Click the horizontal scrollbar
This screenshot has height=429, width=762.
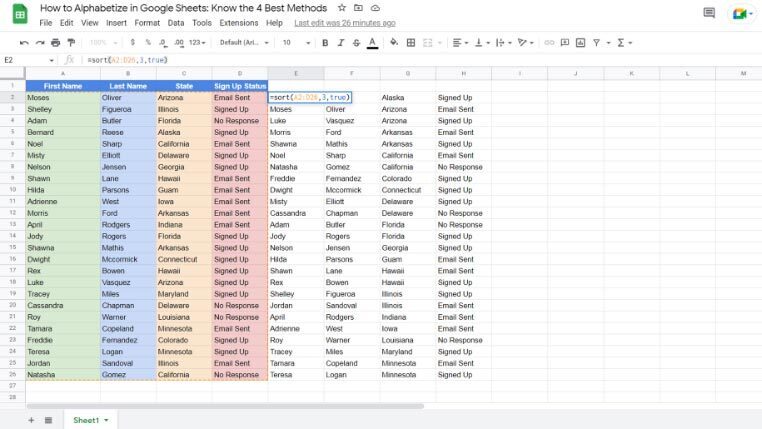coord(225,406)
